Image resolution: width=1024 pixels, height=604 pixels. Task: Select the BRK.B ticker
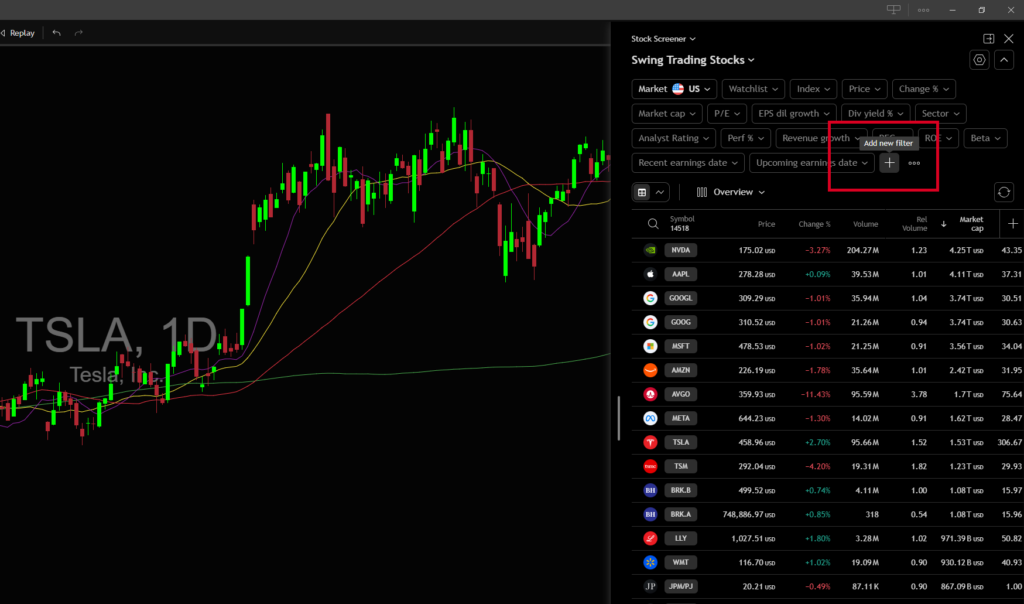click(680, 490)
